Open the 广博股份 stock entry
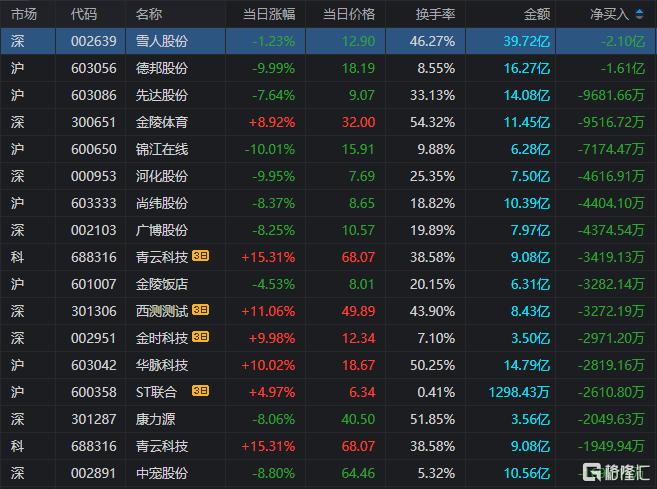 click(162, 230)
